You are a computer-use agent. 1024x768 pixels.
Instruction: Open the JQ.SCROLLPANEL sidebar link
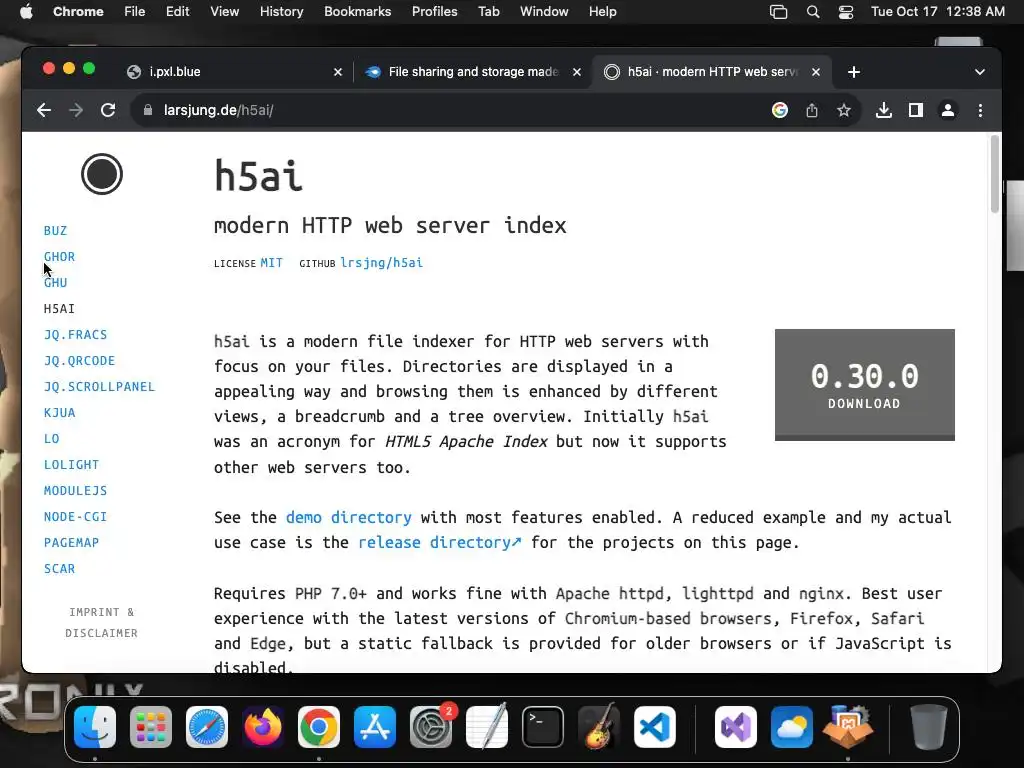pyautogui.click(x=99, y=387)
